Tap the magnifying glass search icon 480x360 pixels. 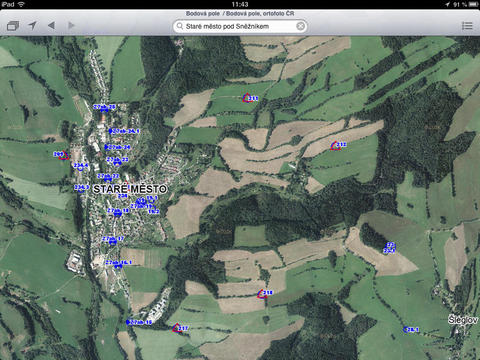pos(180,26)
